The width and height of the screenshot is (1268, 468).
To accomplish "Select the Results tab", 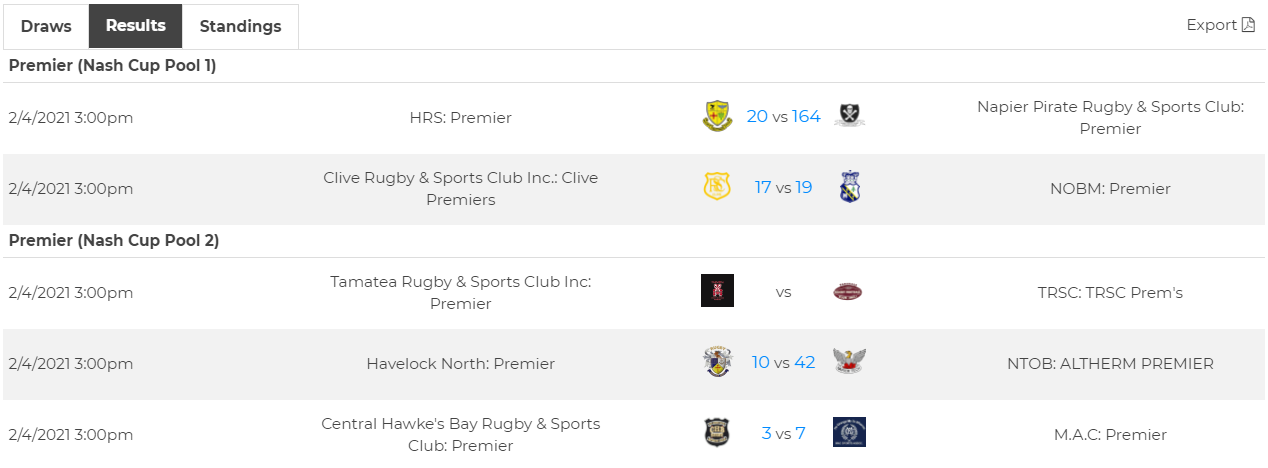I will [136, 26].
